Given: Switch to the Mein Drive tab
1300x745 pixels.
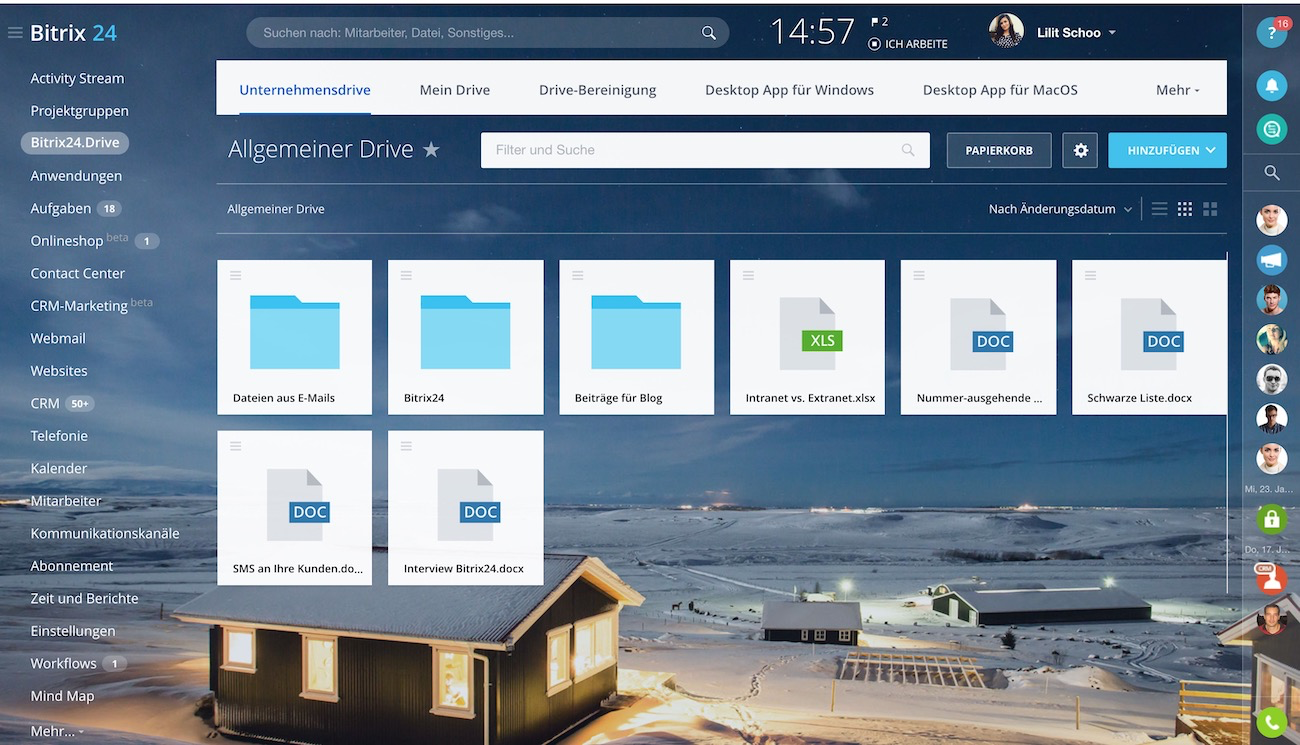Looking at the screenshot, I should point(454,90).
